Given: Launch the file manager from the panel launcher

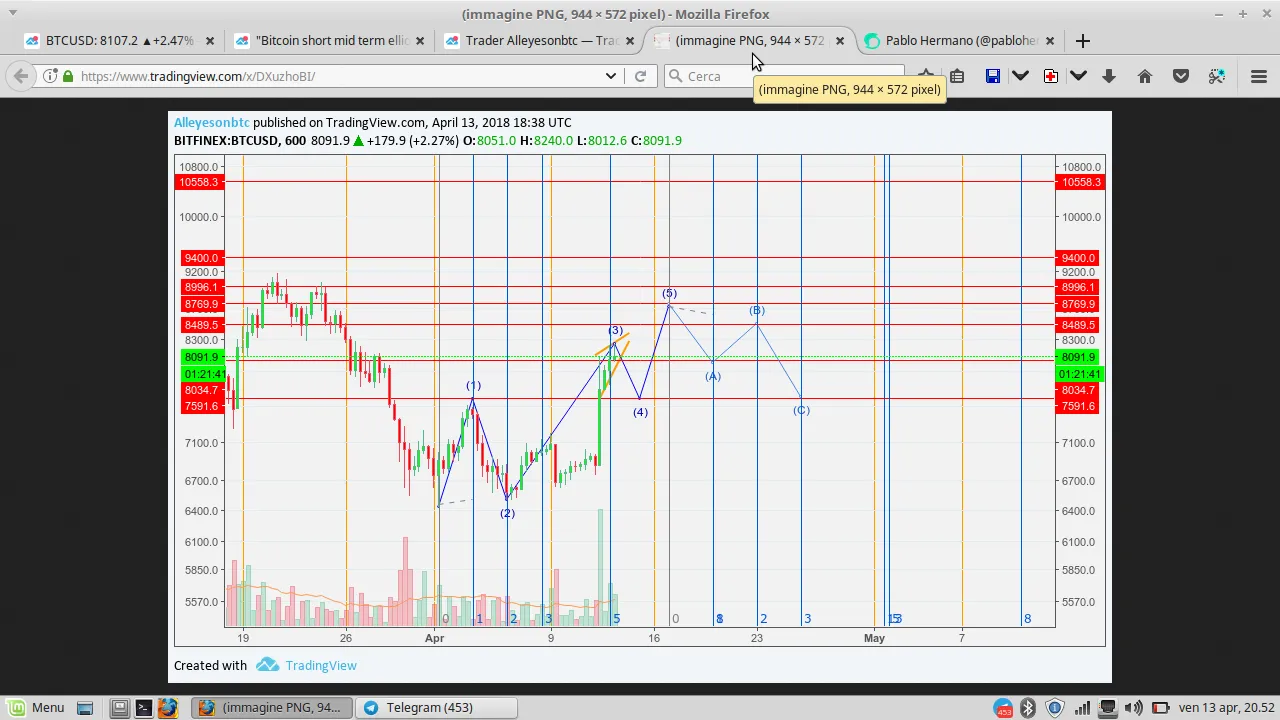Looking at the screenshot, I should tap(119, 708).
